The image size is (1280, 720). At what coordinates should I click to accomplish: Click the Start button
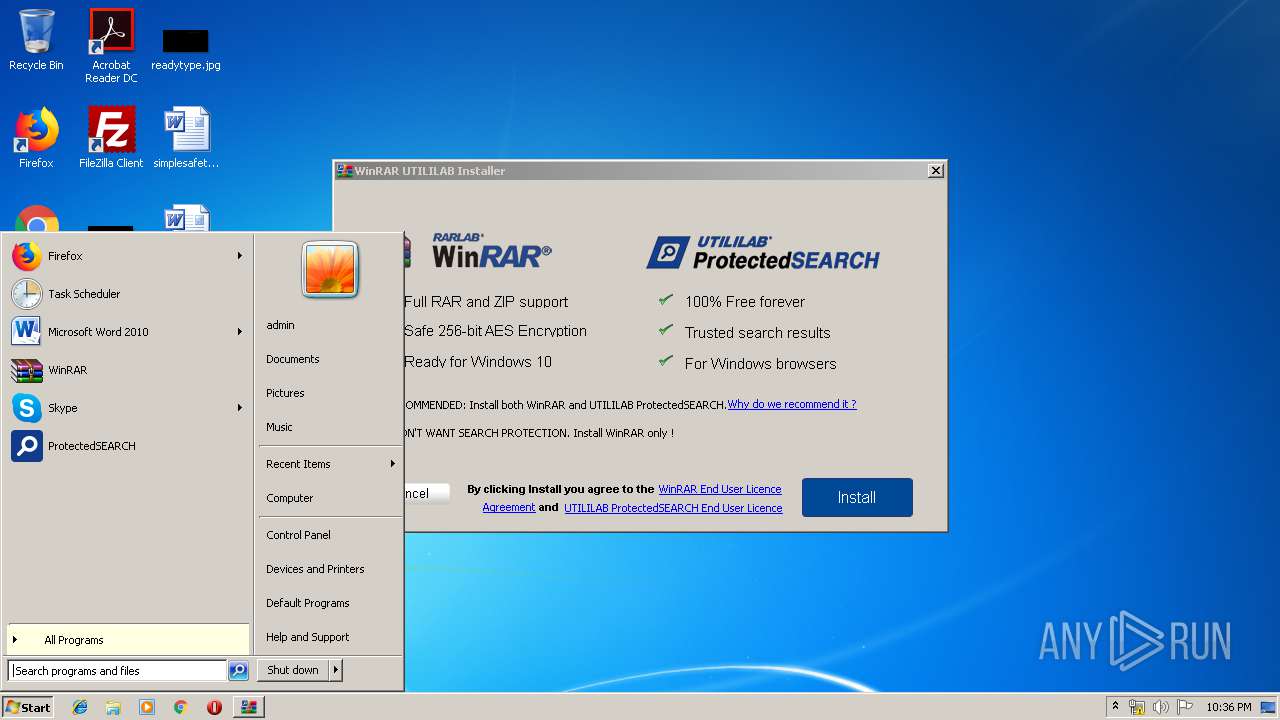(28, 707)
